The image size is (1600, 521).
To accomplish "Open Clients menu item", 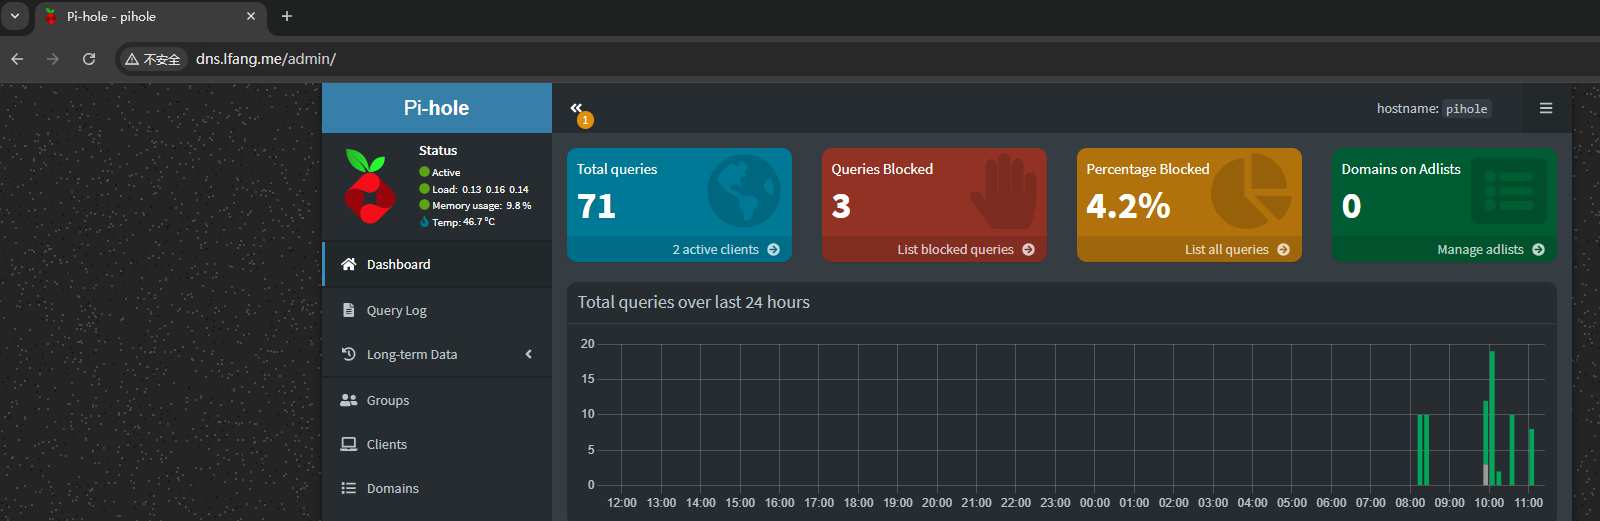I will coord(437,444).
